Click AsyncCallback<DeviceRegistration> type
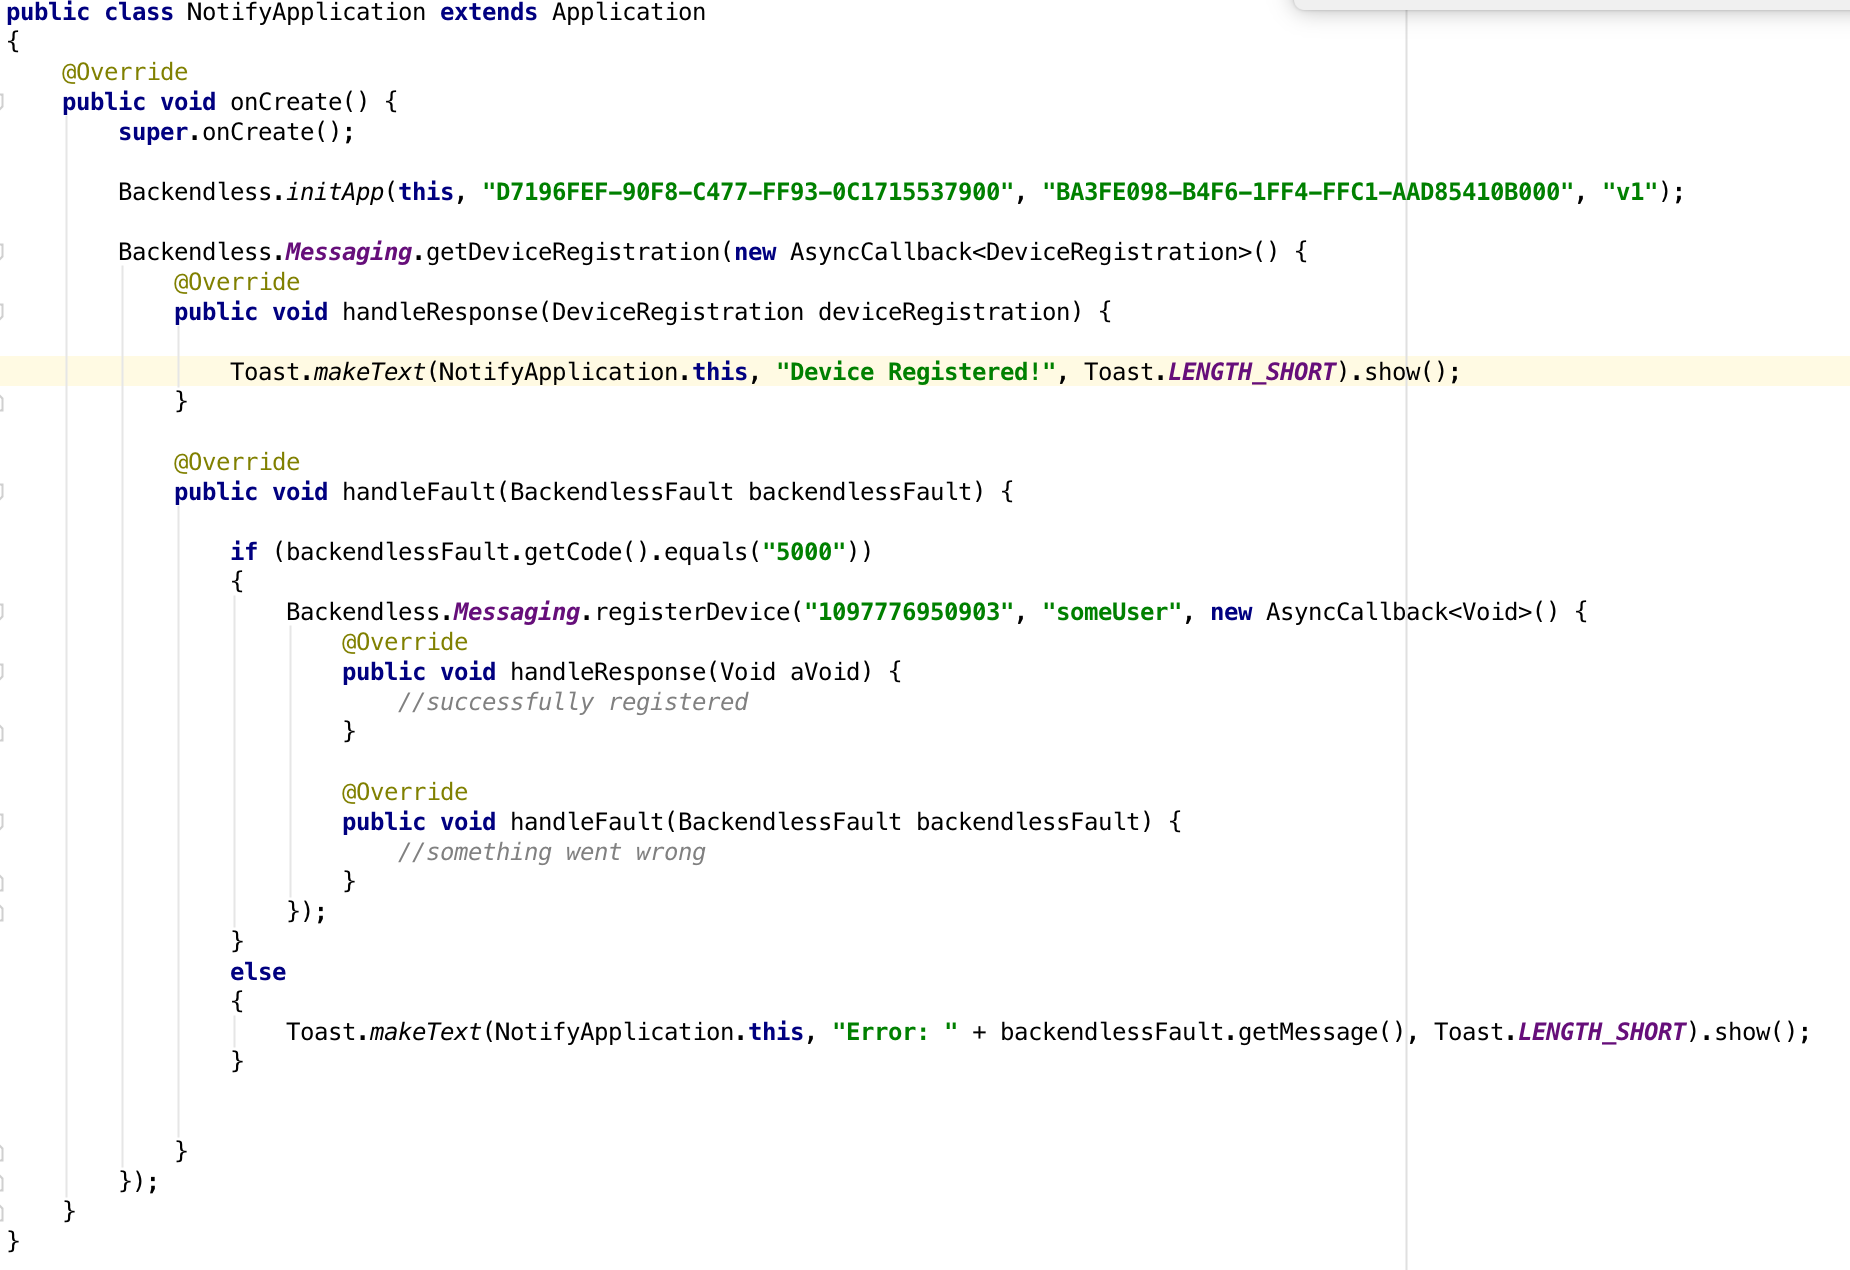This screenshot has width=1850, height=1270. [1020, 252]
